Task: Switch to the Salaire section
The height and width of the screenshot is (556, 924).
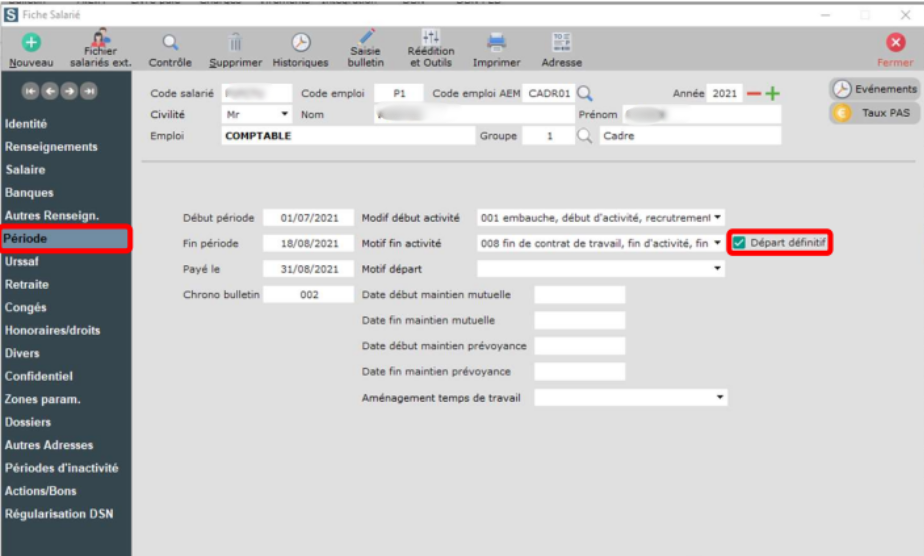Action: (x=25, y=170)
